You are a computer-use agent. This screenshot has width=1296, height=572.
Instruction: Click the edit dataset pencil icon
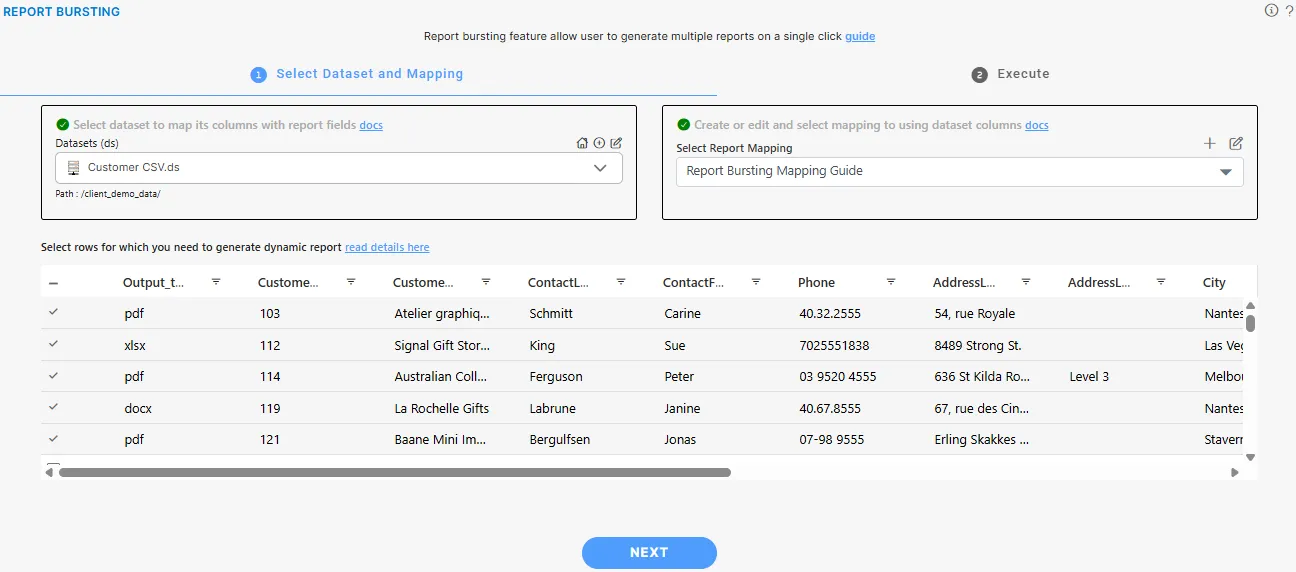(x=616, y=143)
